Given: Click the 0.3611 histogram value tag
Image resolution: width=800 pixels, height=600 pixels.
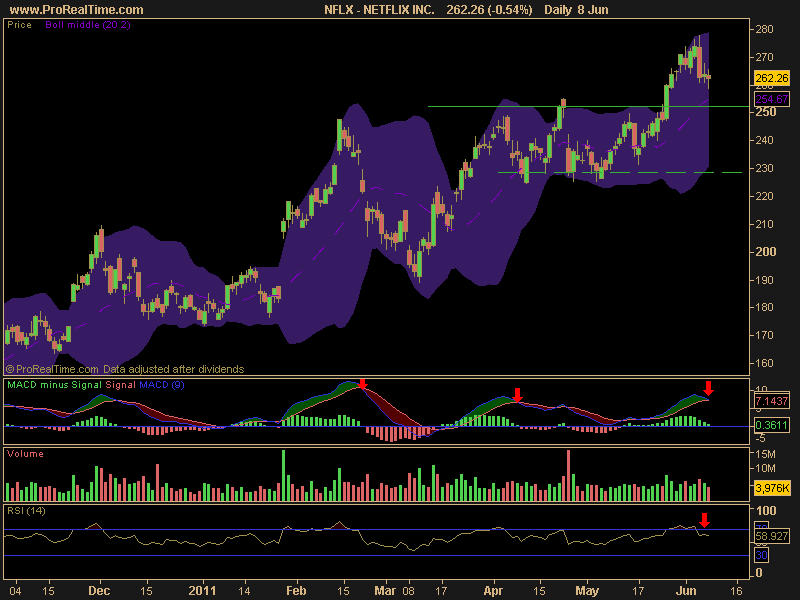Looking at the screenshot, I should [x=771, y=425].
